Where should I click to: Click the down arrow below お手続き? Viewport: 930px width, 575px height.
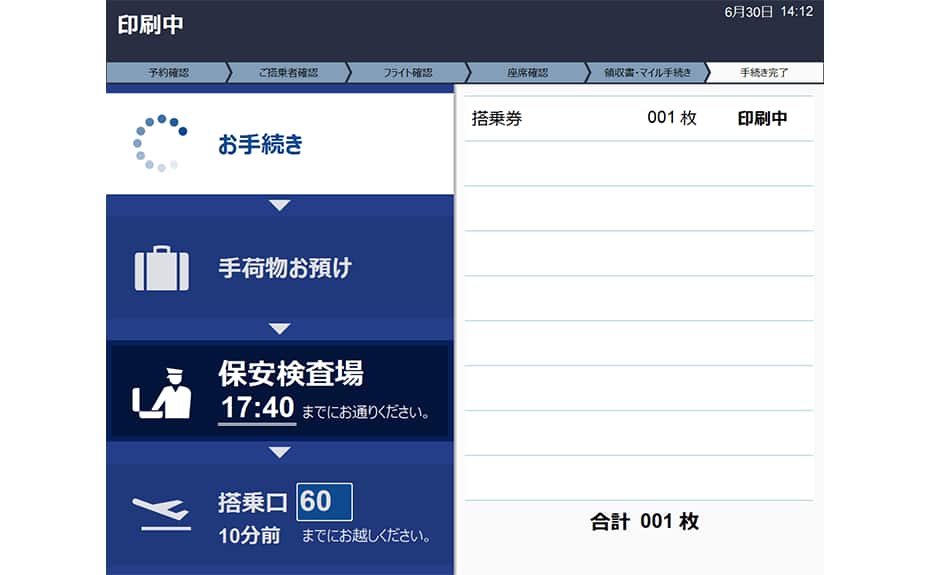[280, 205]
